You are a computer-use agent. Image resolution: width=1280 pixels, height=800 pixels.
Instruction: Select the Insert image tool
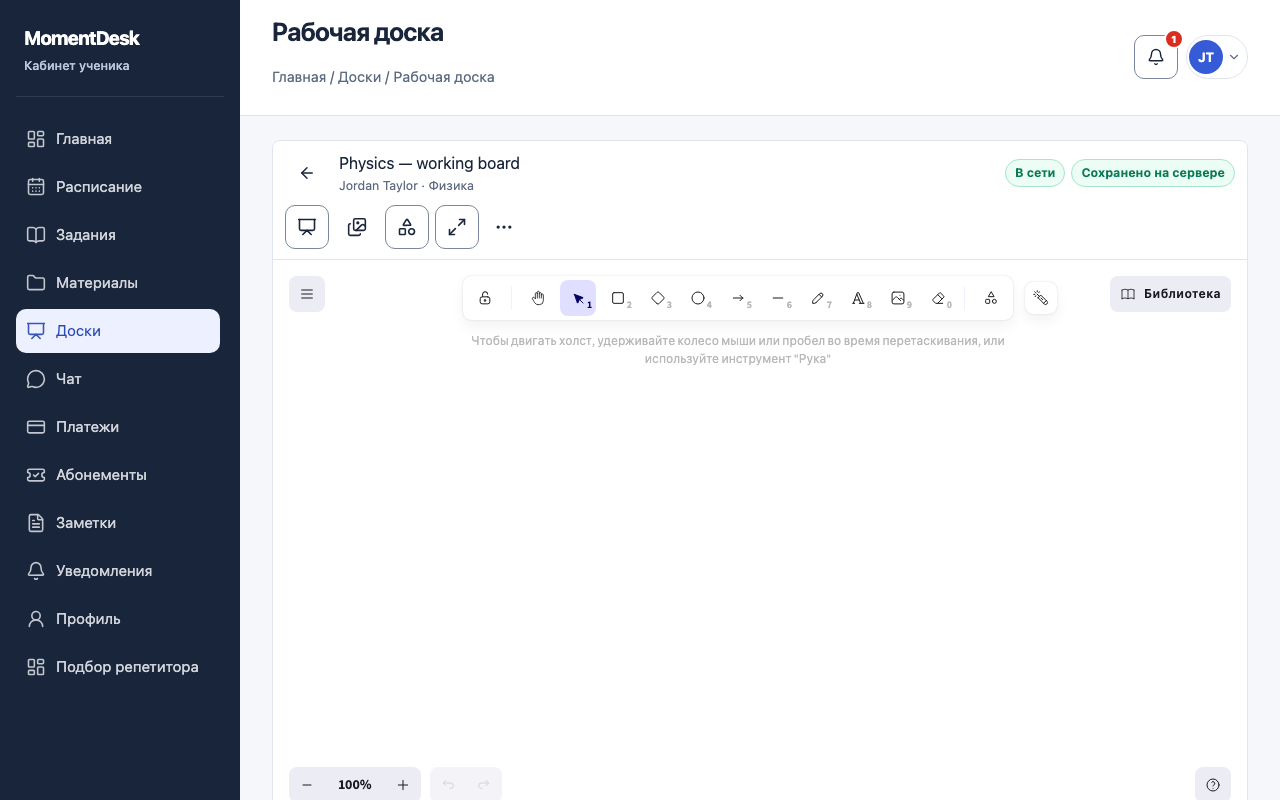pos(898,298)
